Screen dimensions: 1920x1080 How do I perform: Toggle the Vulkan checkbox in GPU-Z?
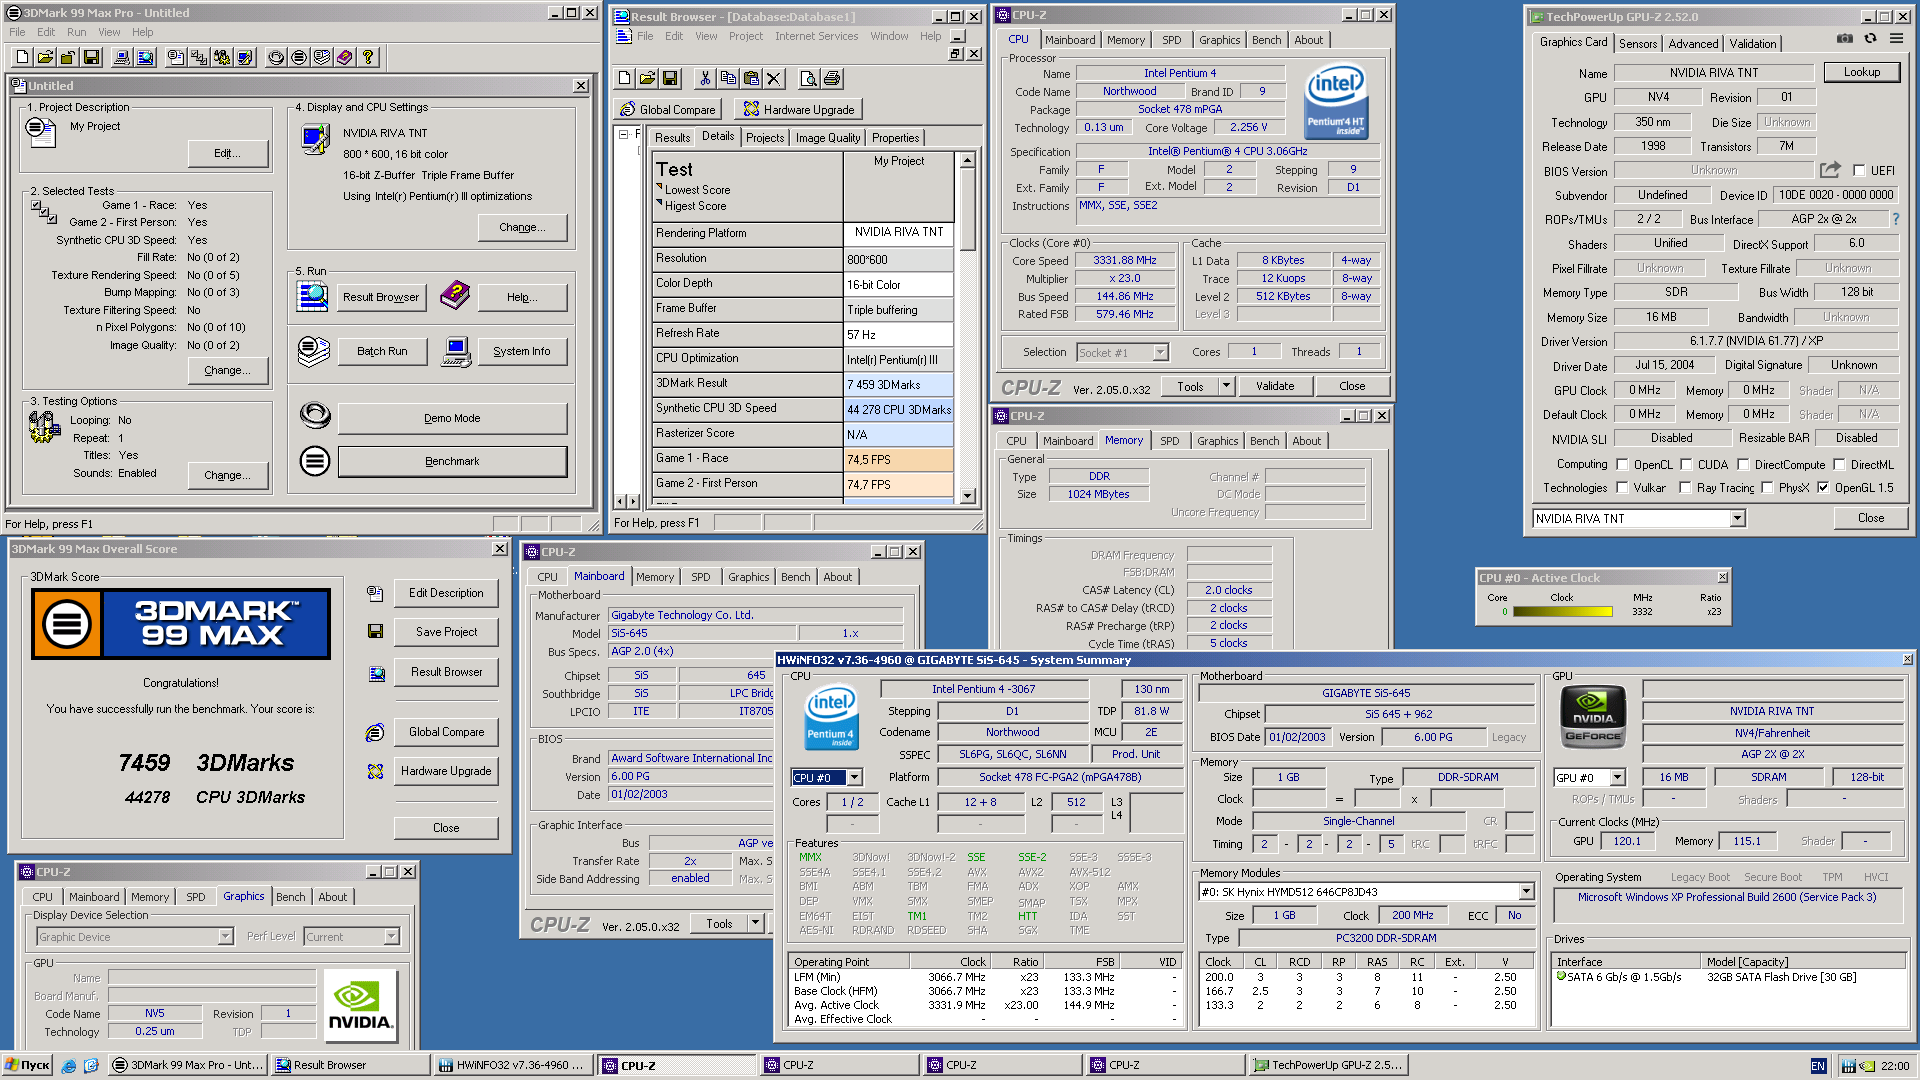(1621, 488)
